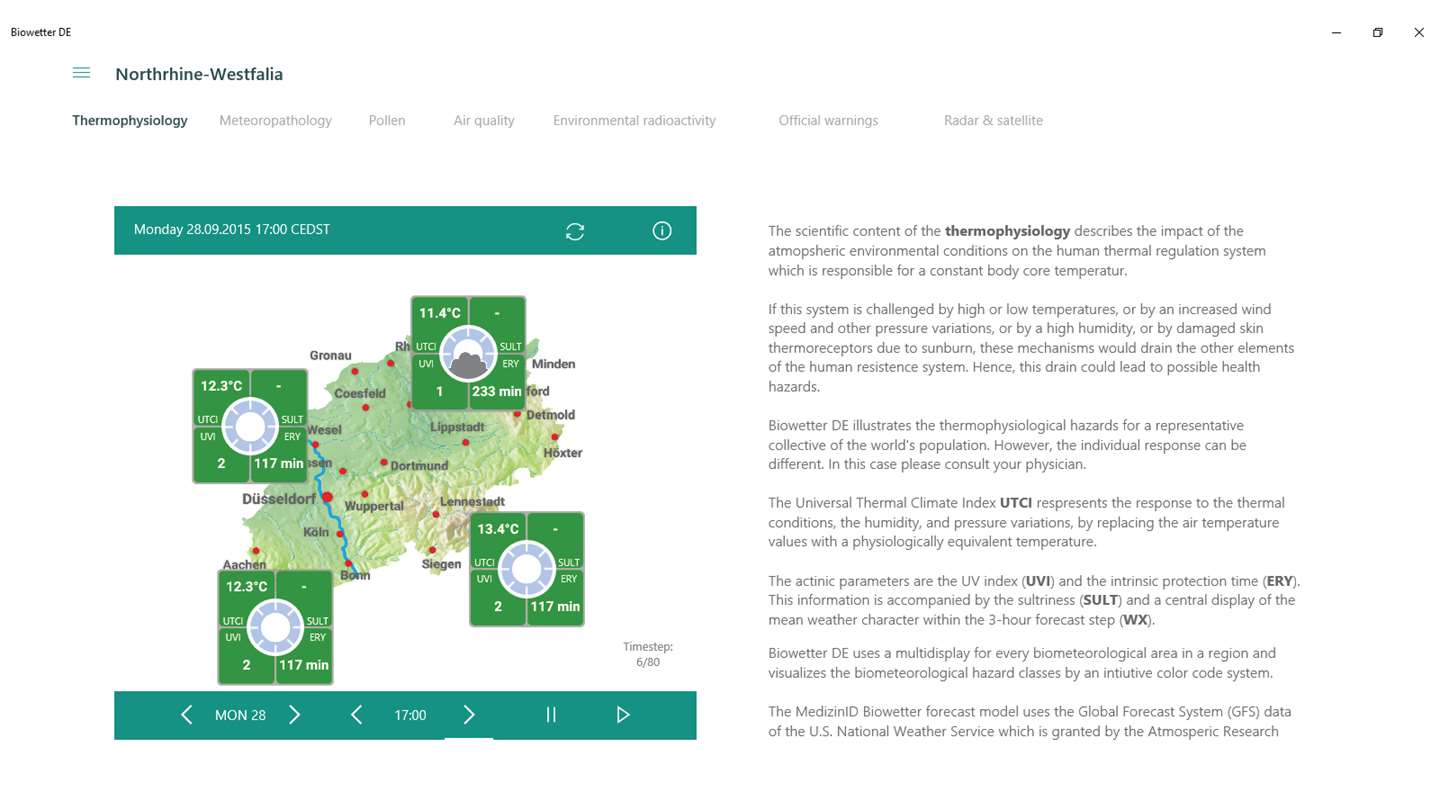Click Gronau label on map
This screenshot has height=810, width=1440.
click(331, 355)
